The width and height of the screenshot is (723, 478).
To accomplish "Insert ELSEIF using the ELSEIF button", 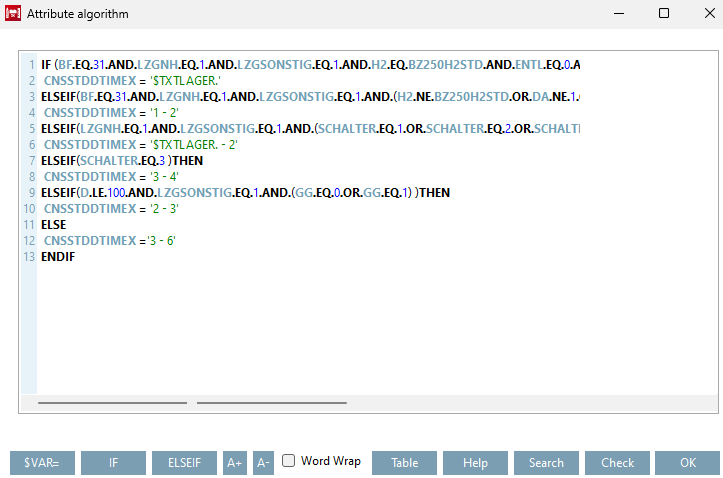I will pos(184,463).
